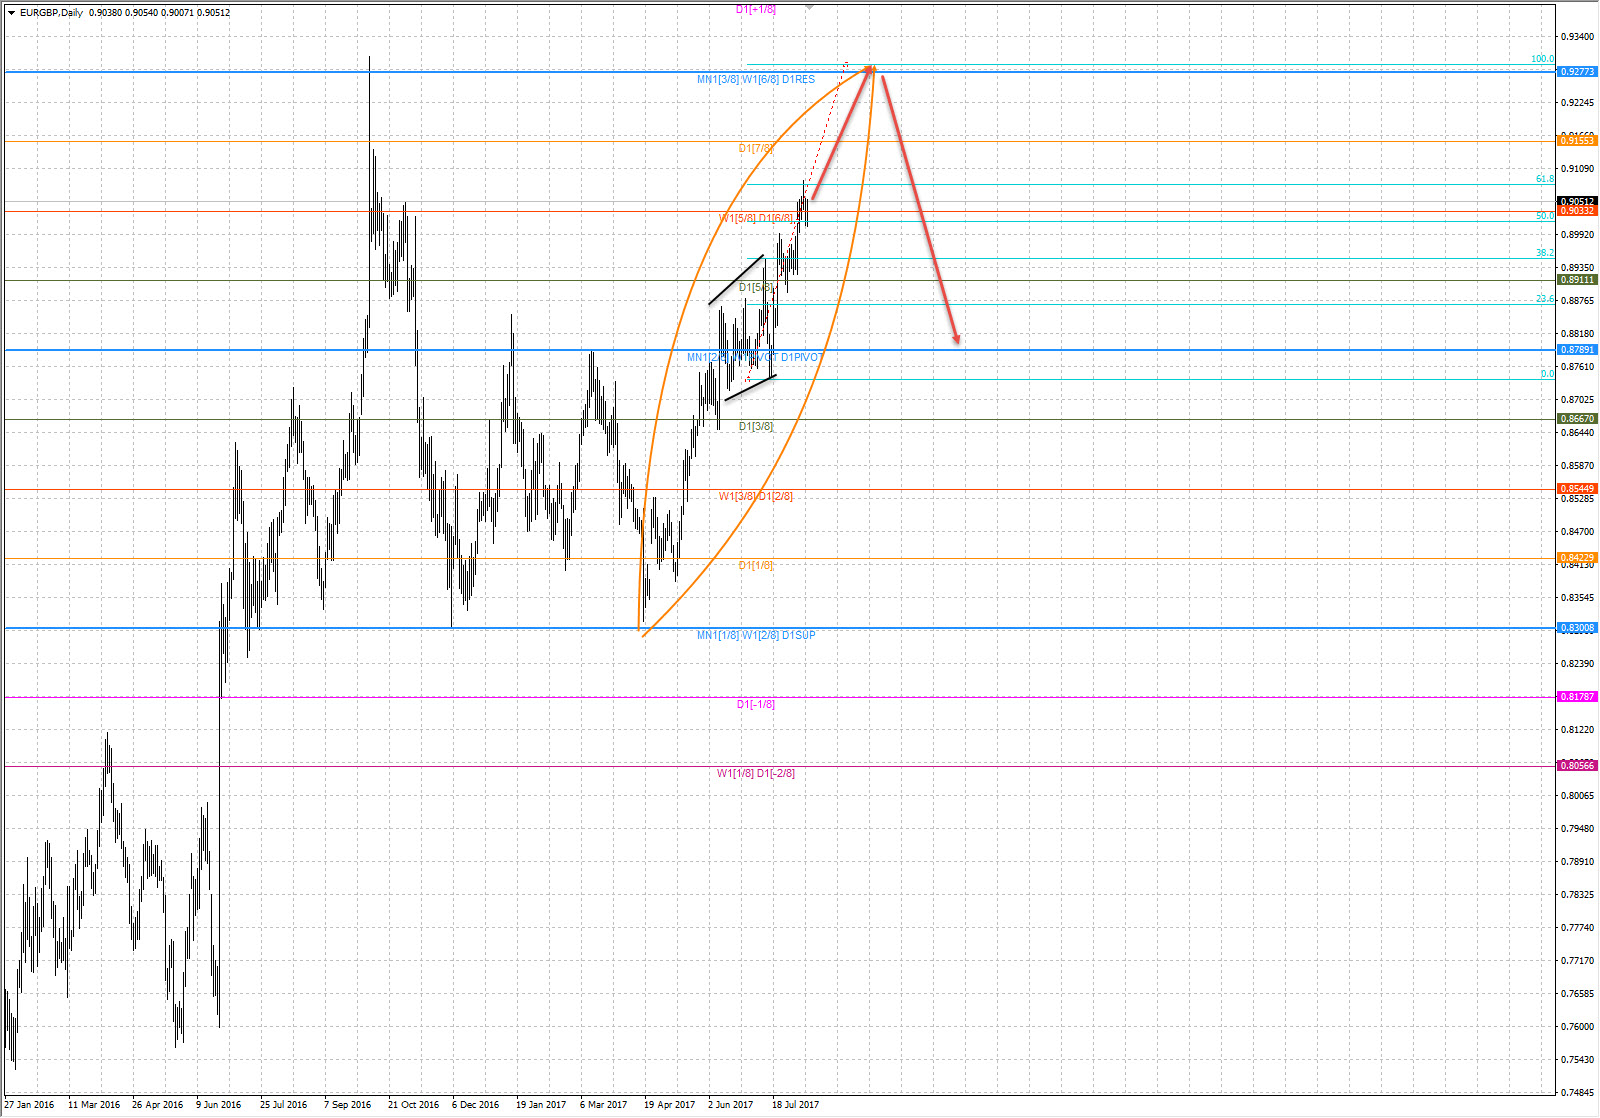Click the triangle beside EURGBP,Daily title
Screen dimensions: 1600x1118
click(x=12, y=13)
